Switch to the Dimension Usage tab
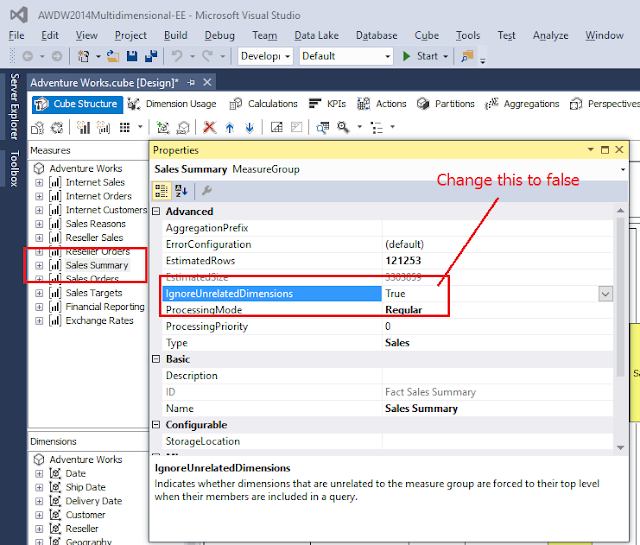Viewport: 640px width, 545px height. [x=171, y=104]
